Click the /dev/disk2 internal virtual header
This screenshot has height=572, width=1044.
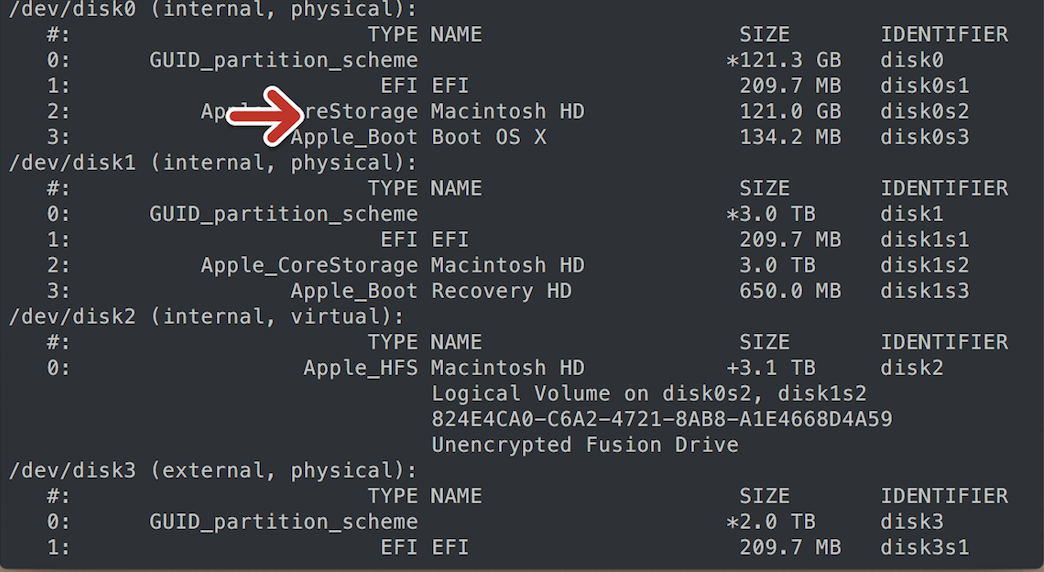[206, 317]
